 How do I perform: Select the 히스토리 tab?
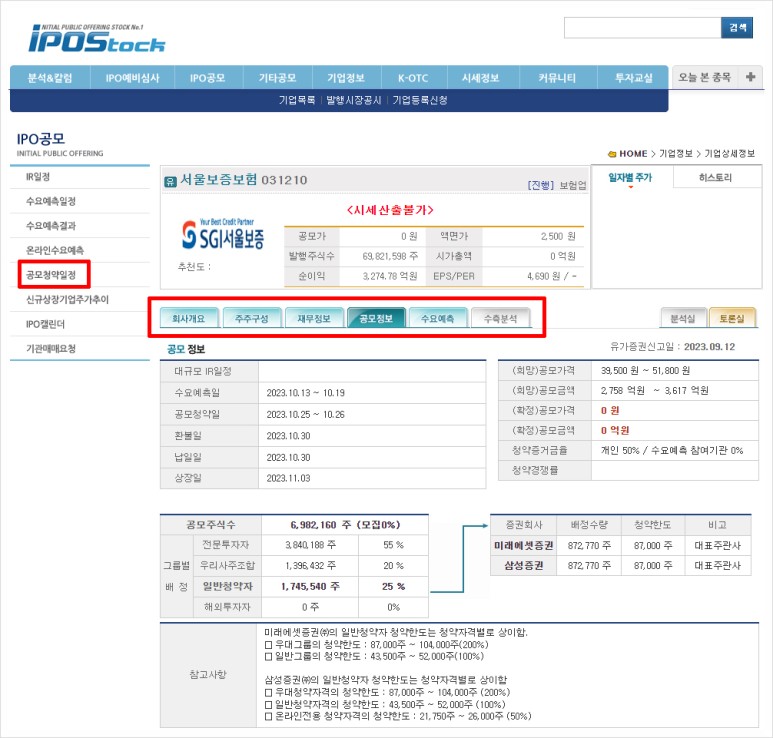click(715, 177)
